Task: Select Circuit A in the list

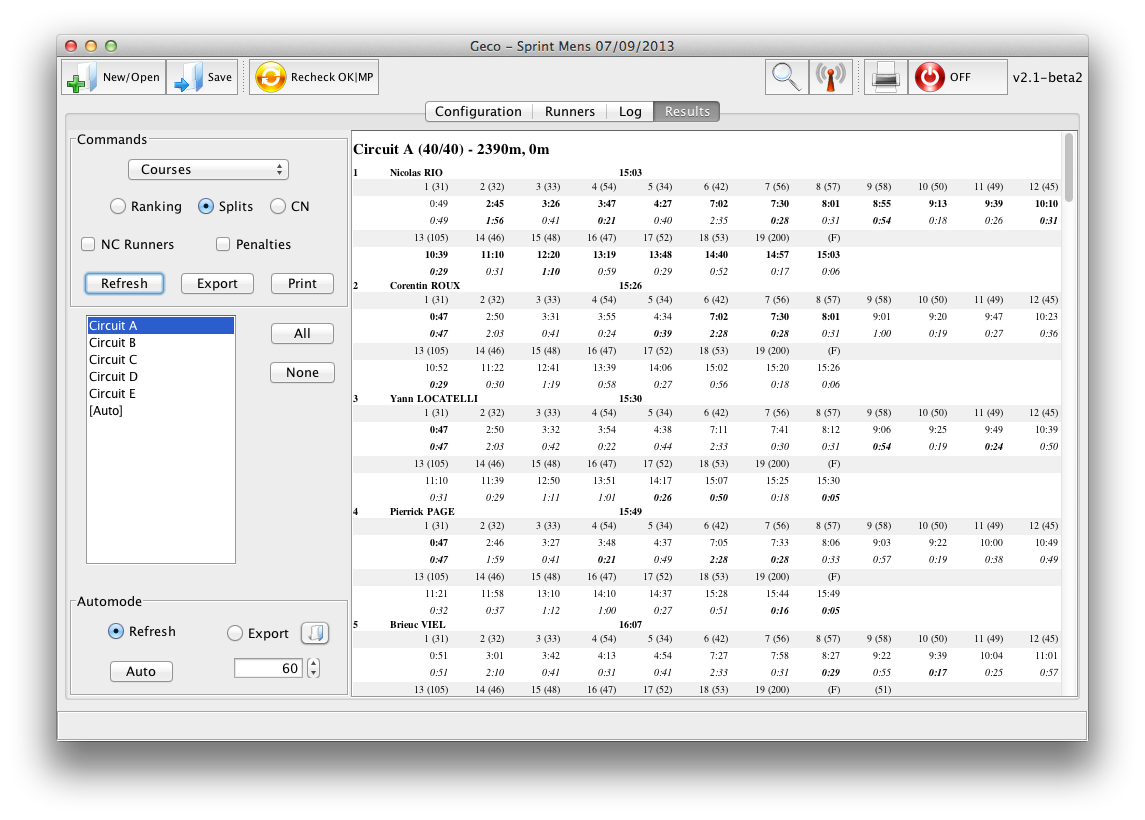Action: coord(161,326)
